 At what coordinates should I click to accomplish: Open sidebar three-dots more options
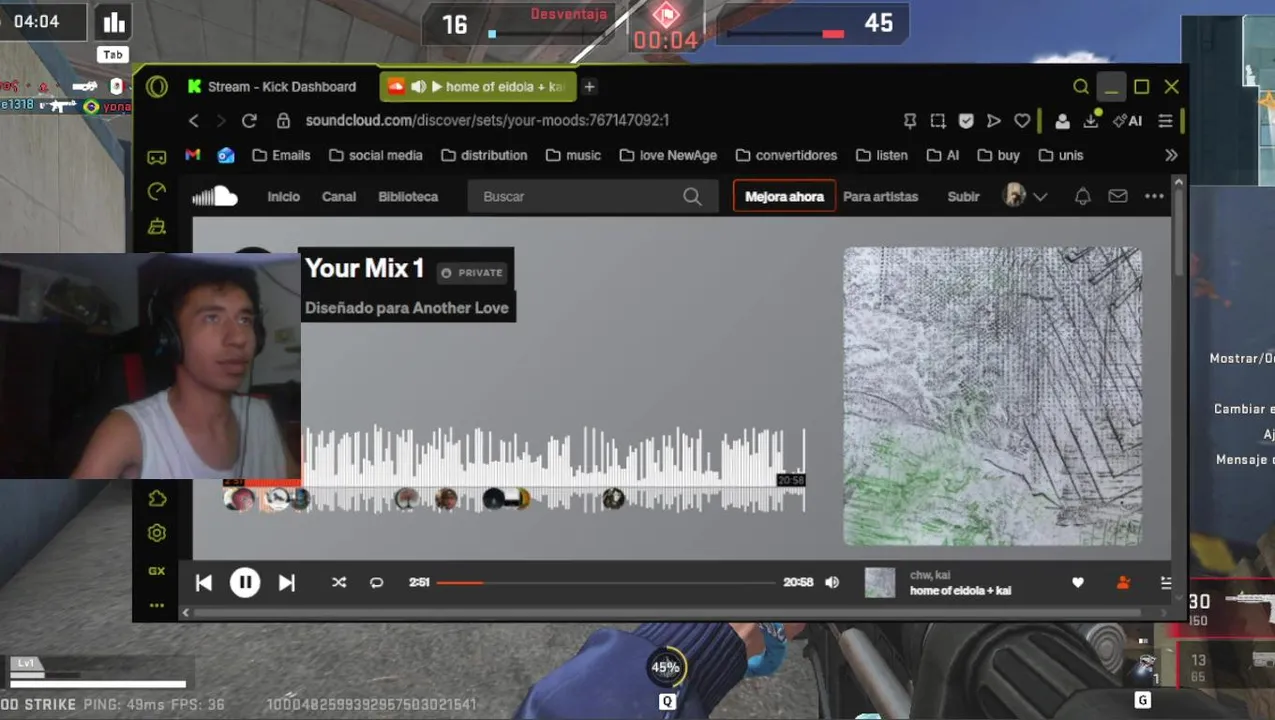pos(157,605)
